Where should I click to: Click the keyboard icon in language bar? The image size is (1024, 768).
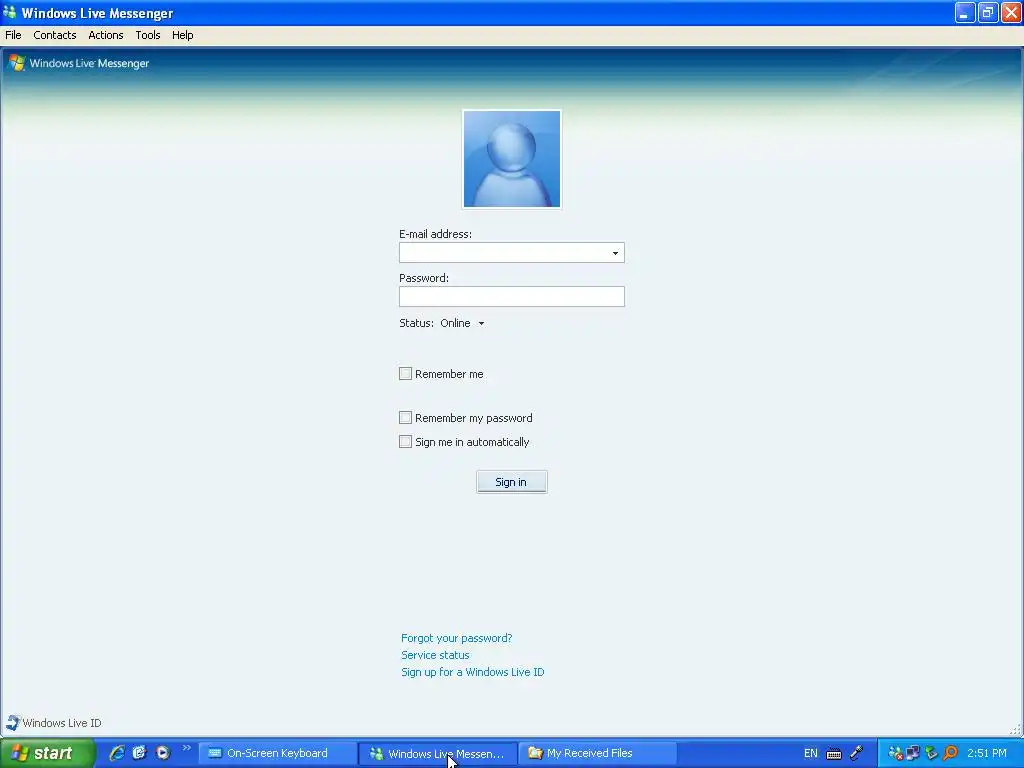[834, 754]
